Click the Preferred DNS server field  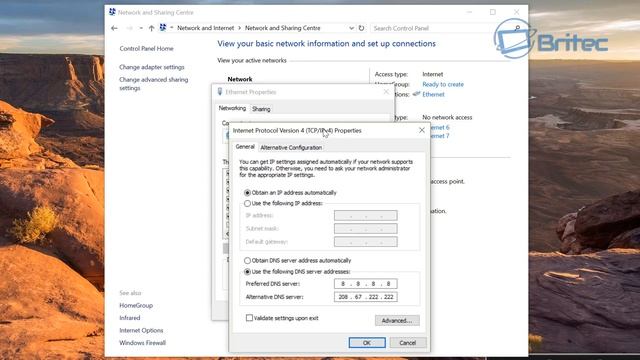click(x=366, y=284)
